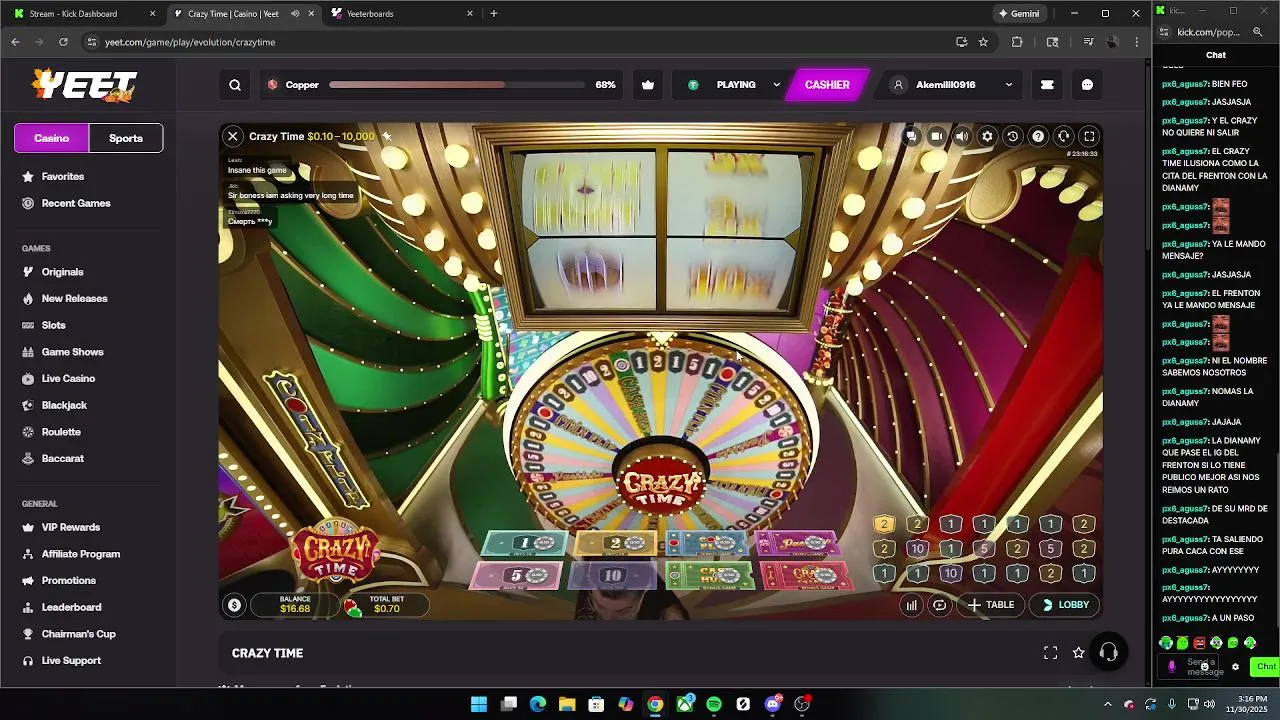Screen dimensions: 1280x720
Task: Click the + TABLE button
Action: click(x=990, y=605)
